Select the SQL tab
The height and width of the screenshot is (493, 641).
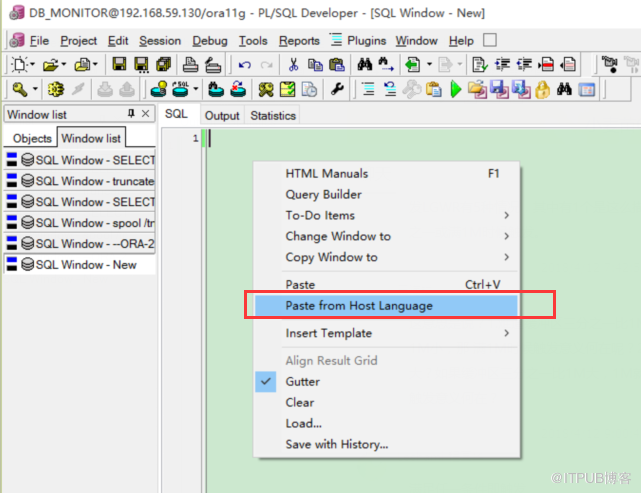(176, 114)
